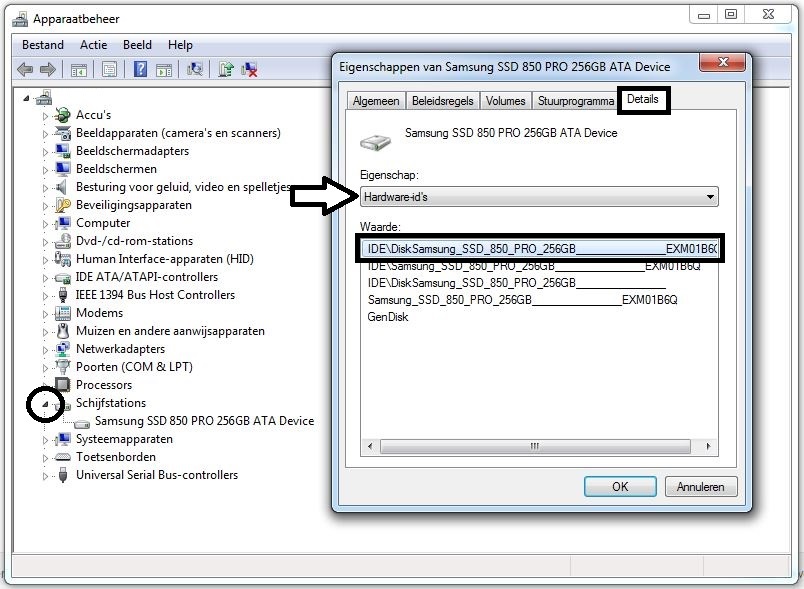Open the Beeld menu

tap(137, 44)
